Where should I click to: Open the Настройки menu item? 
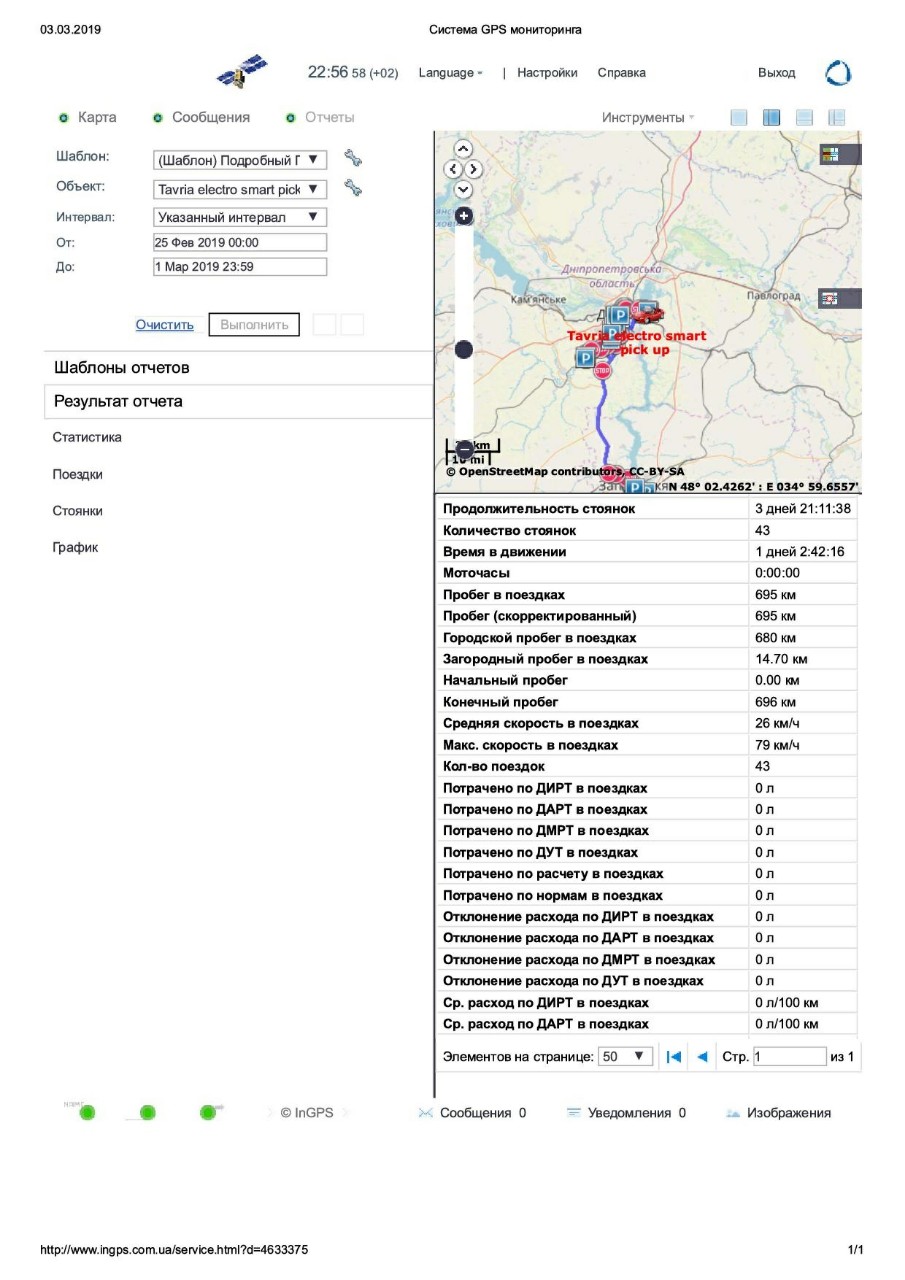click(x=547, y=73)
